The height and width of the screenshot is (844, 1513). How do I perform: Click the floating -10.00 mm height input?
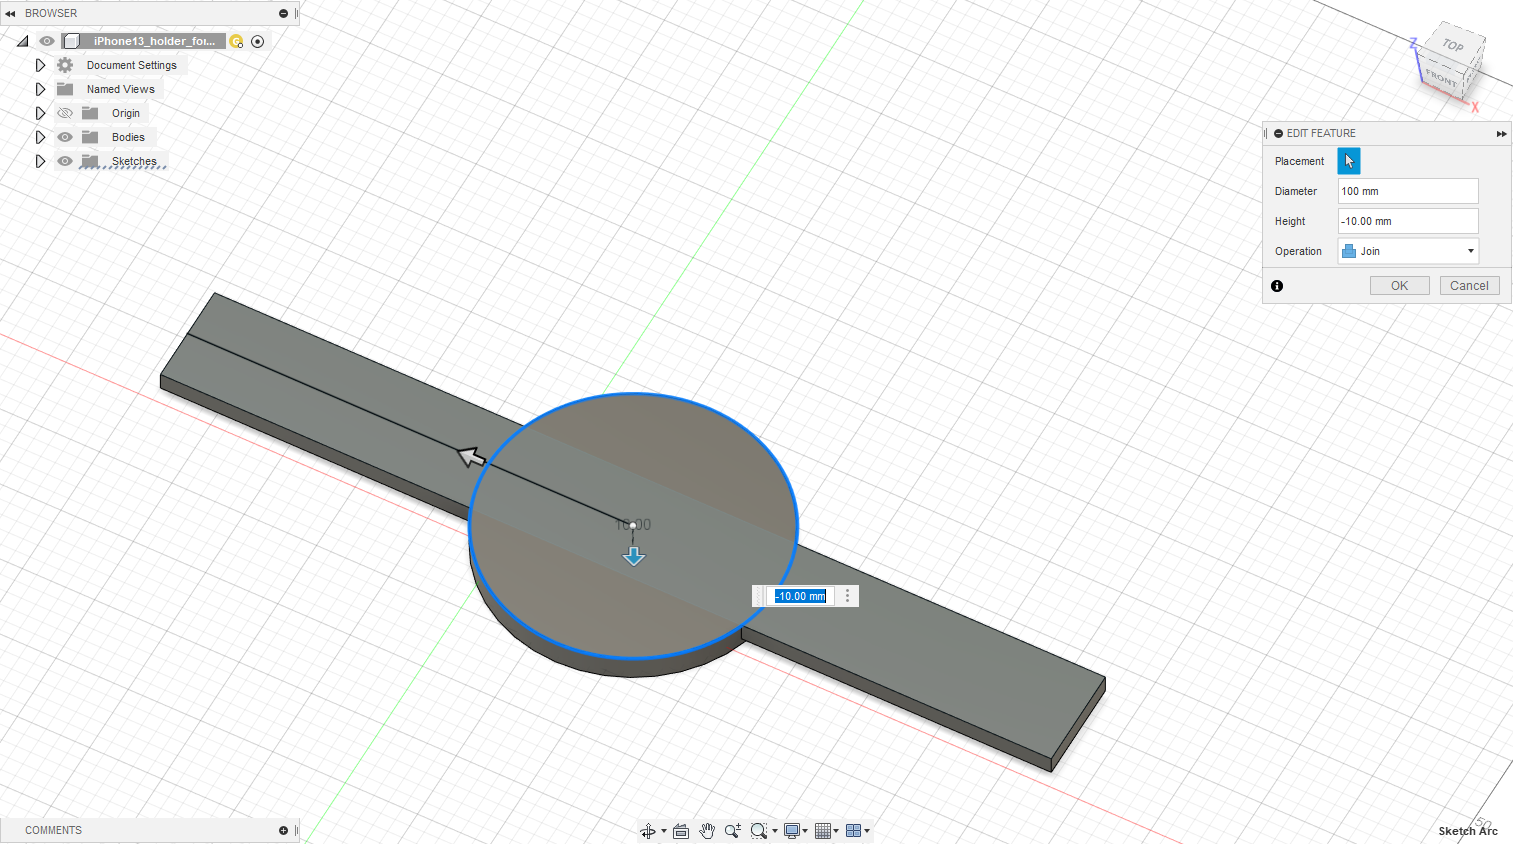point(801,596)
